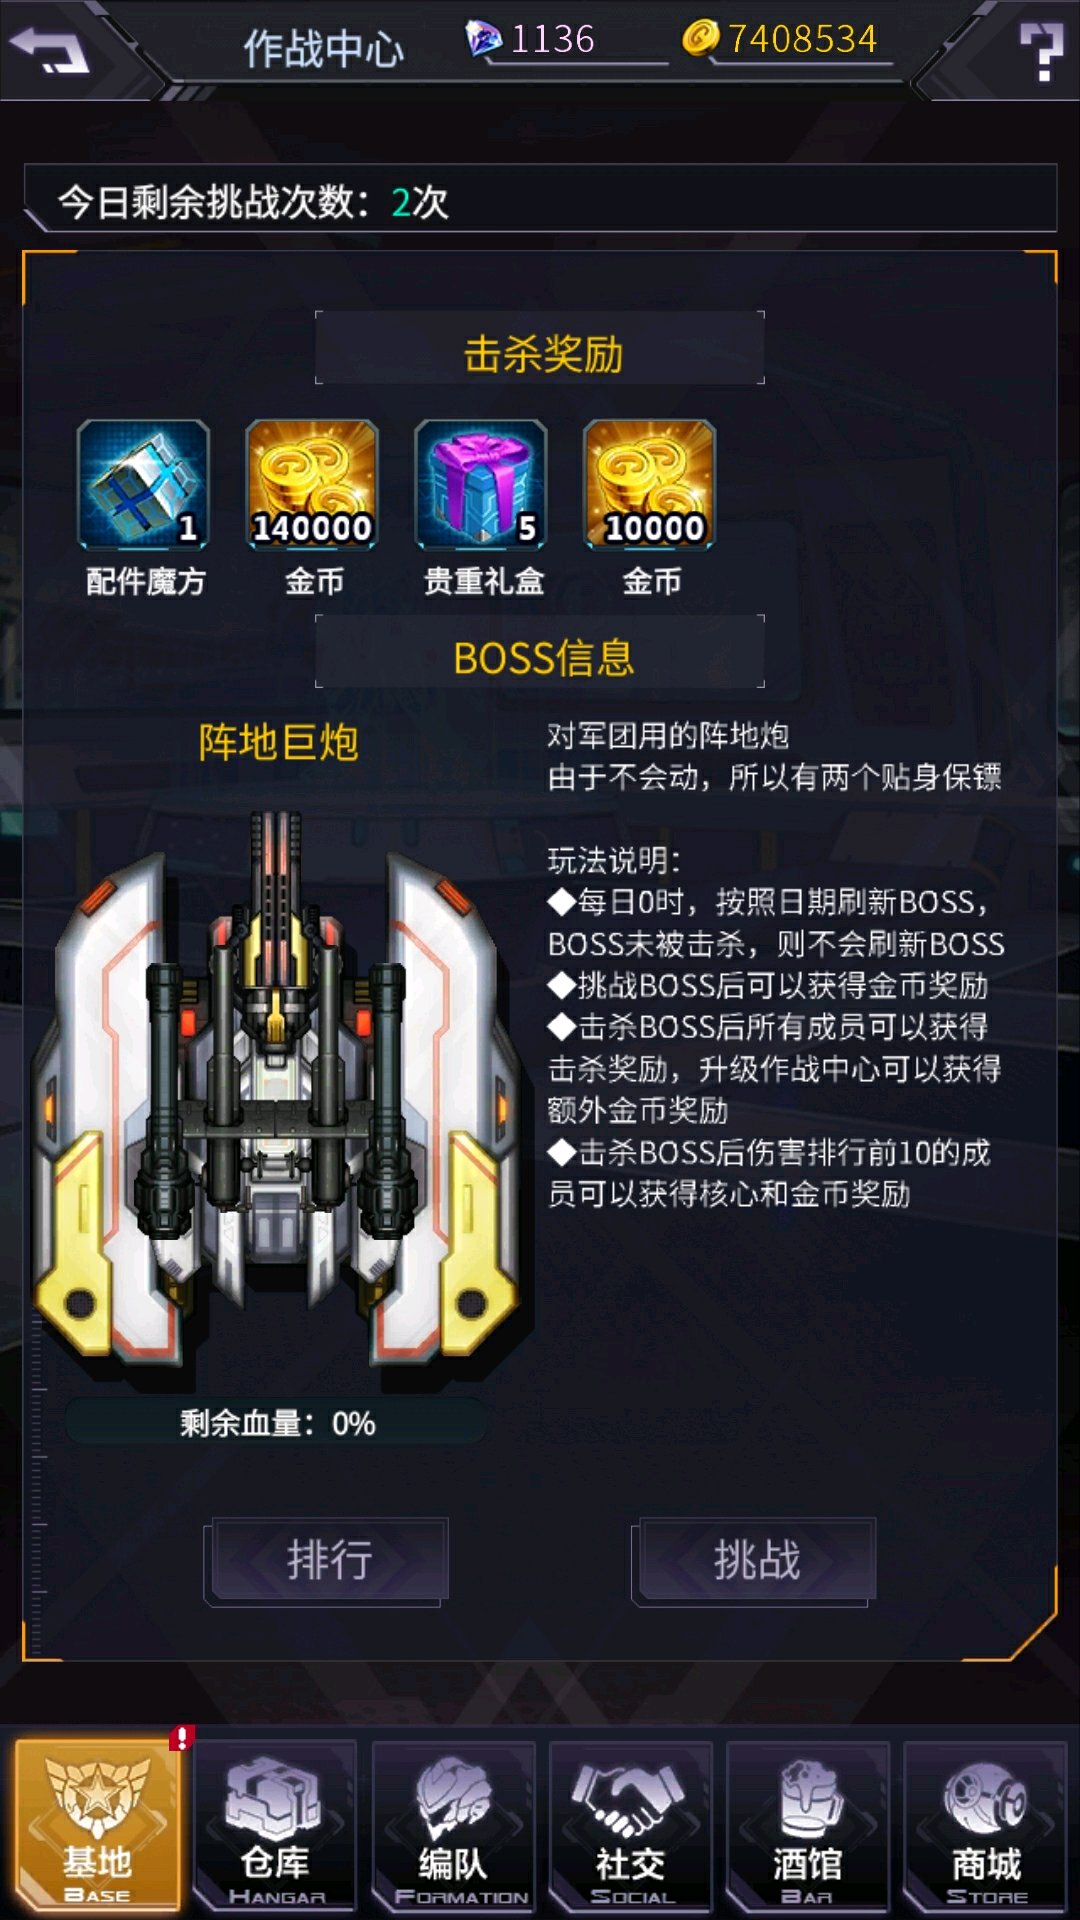Open the 社交 Social tab
This screenshot has width=1080, height=1920.
pyautogui.click(x=630, y=1826)
